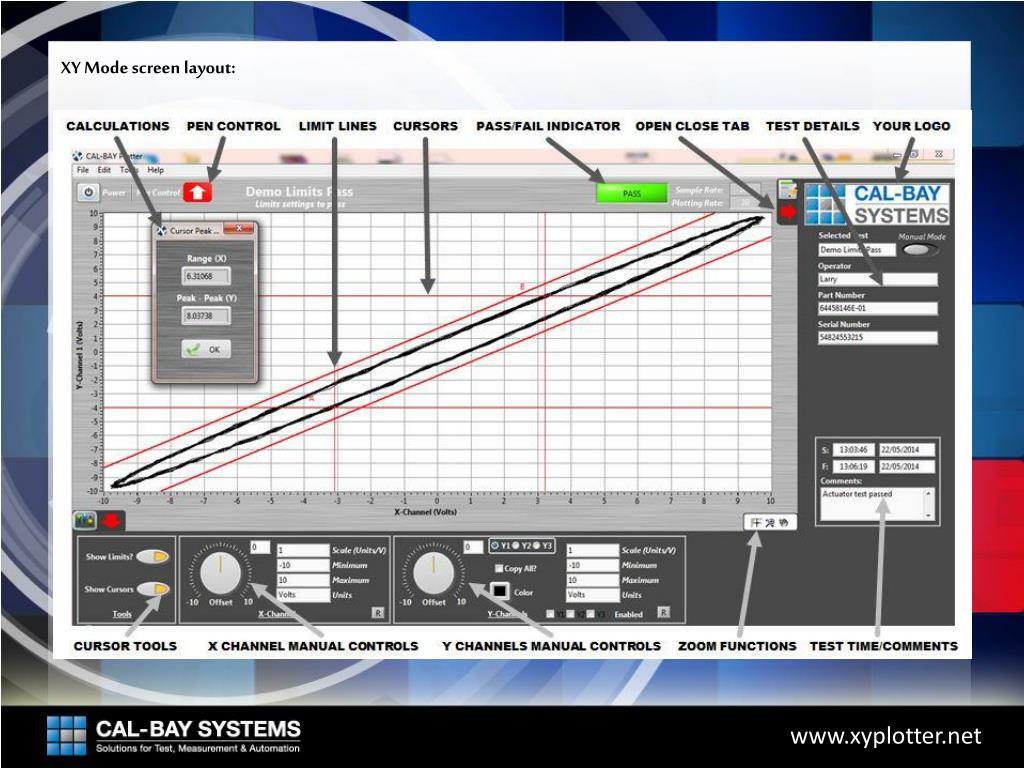Select the Y1 radio button
The height and width of the screenshot is (768, 1024).
(495, 545)
